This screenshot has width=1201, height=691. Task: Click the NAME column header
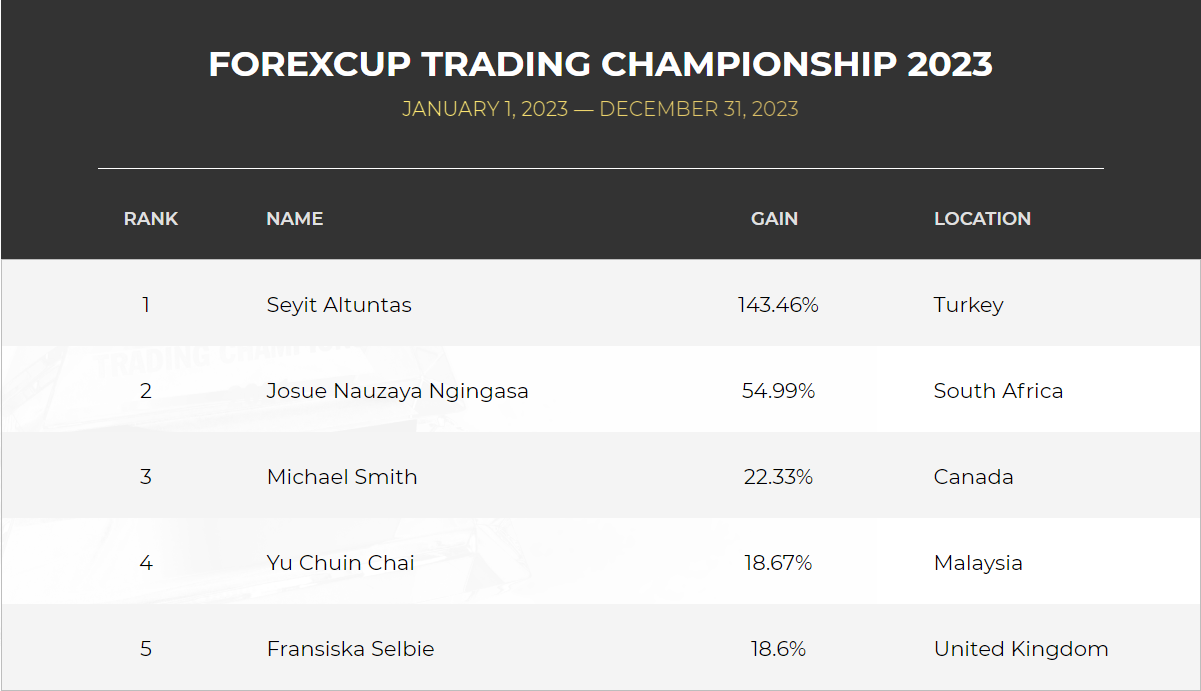tap(295, 218)
